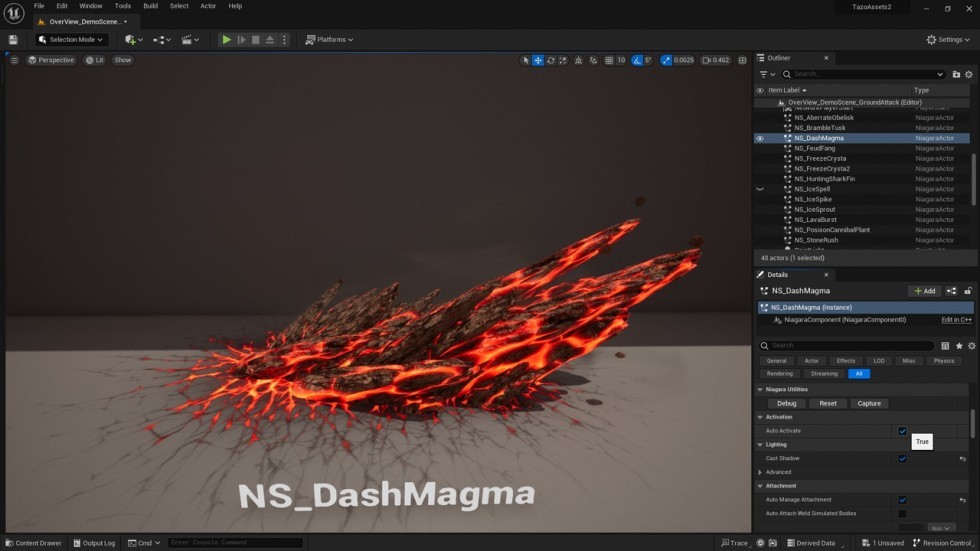Filter Details by Effects category
This screenshot has height=551, width=980.
pyautogui.click(x=846, y=361)
